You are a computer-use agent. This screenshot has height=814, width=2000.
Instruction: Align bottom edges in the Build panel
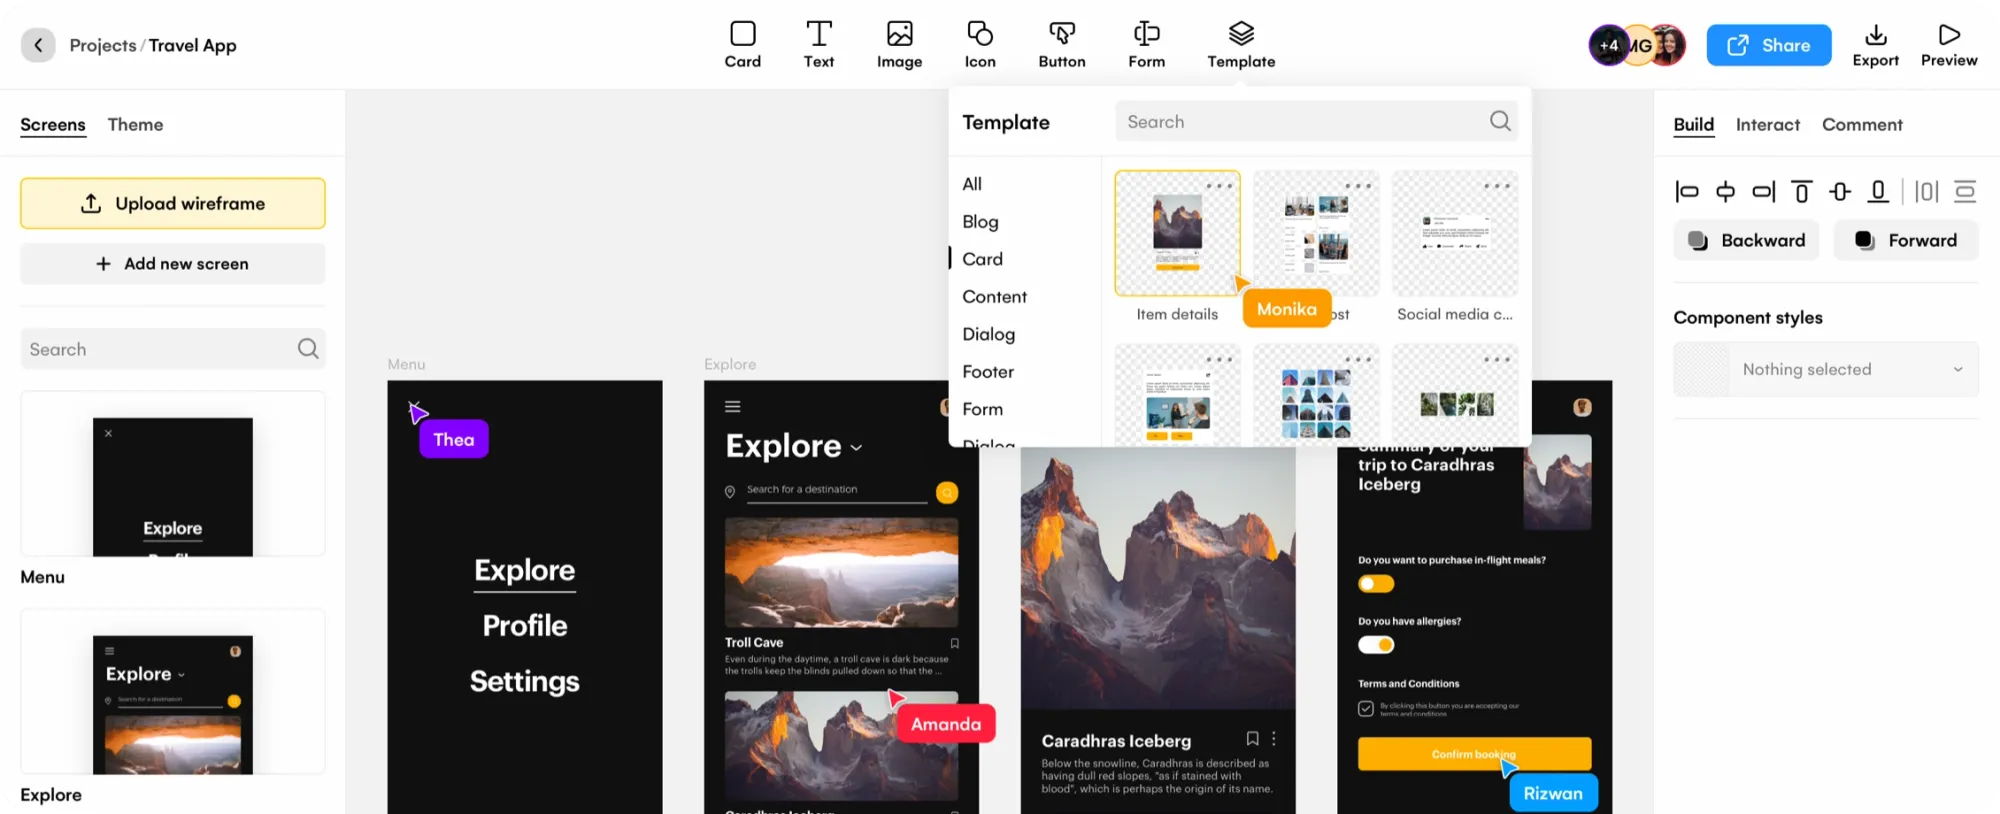coord(1878,191)
